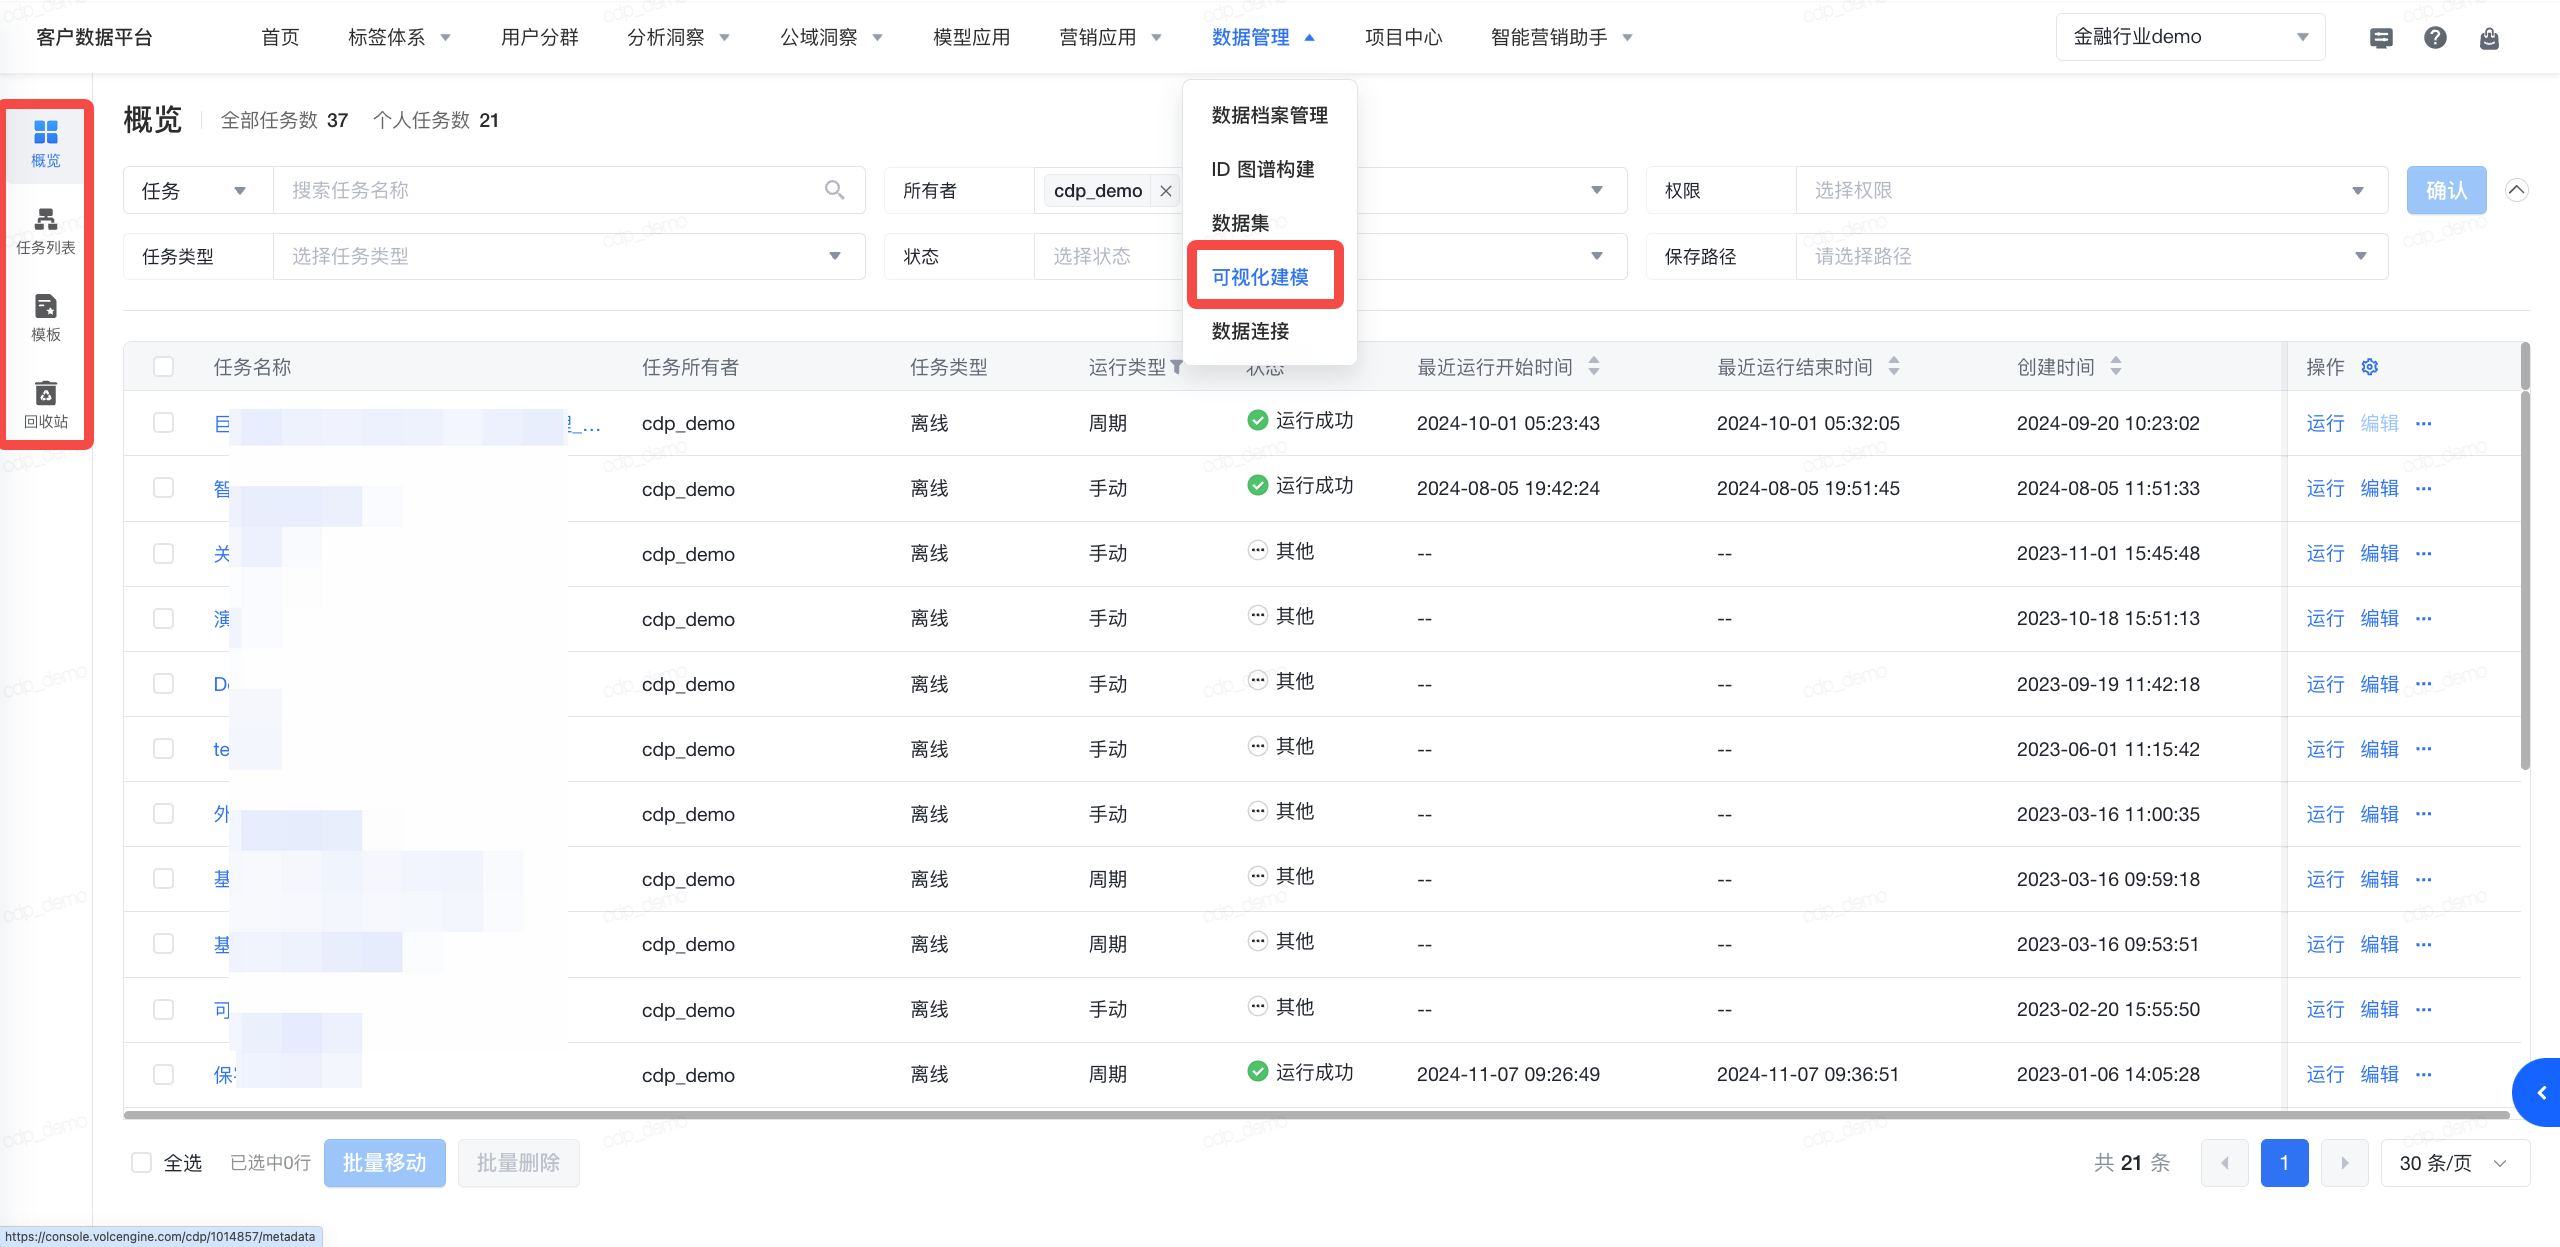
Task: Click 编辑 for the 2023-10-18 15:51:13 row
Action: tap(2379, 618)
